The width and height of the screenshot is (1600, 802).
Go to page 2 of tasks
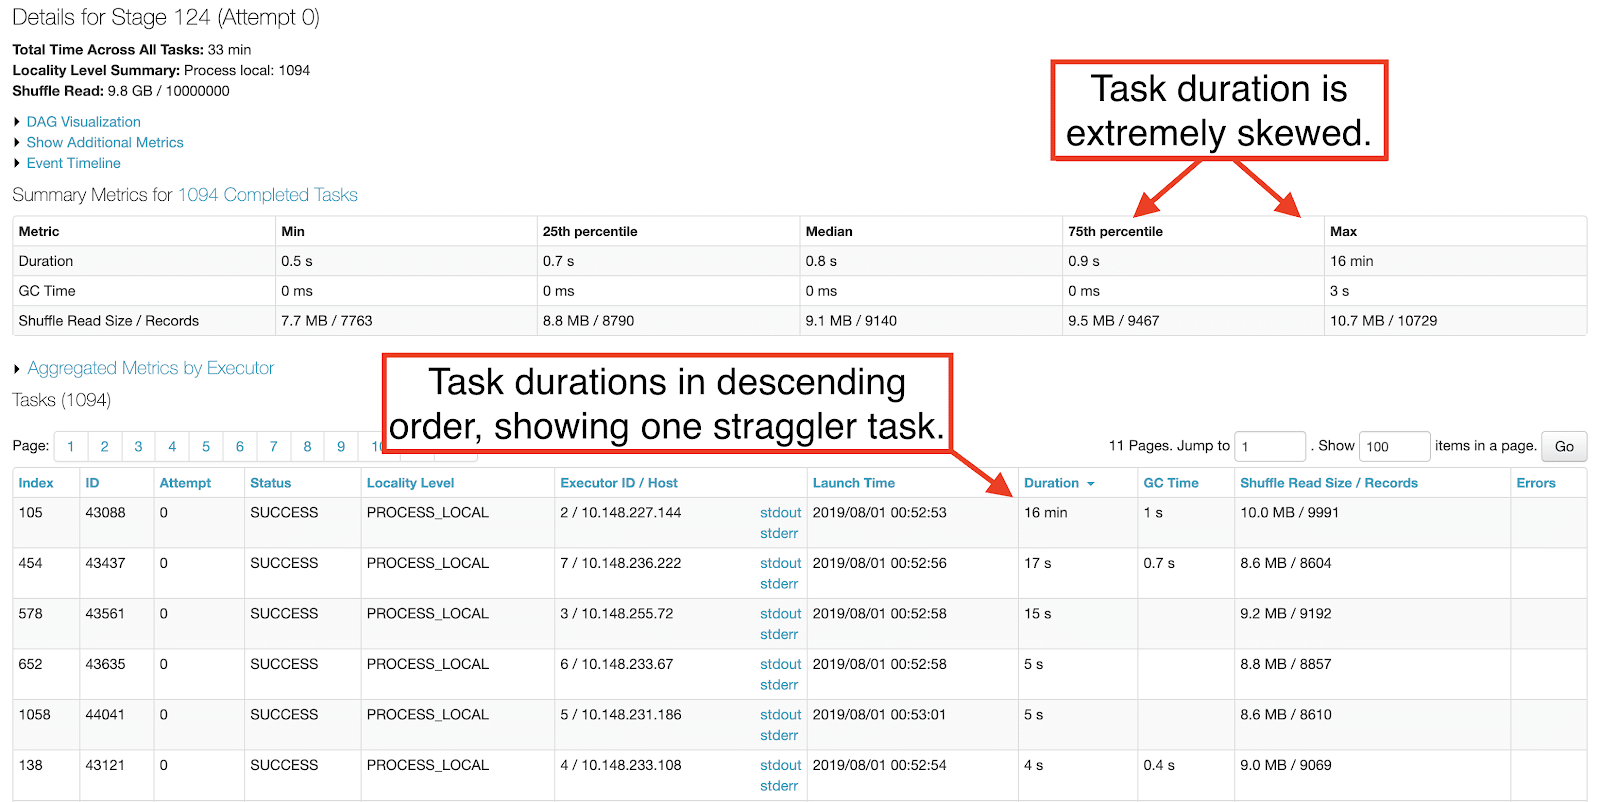(x=104, y=447)
